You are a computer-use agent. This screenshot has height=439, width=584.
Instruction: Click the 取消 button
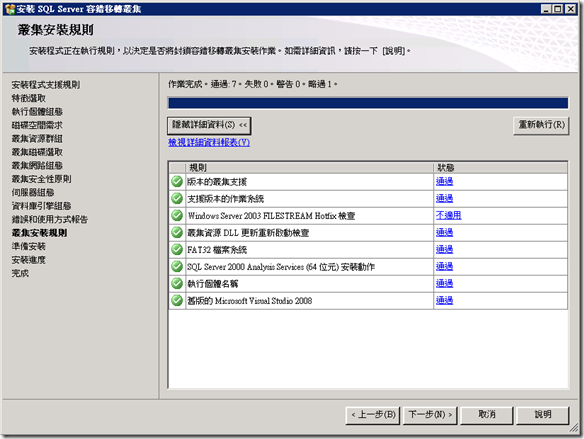pyautogui.click(x=487, y=415)
